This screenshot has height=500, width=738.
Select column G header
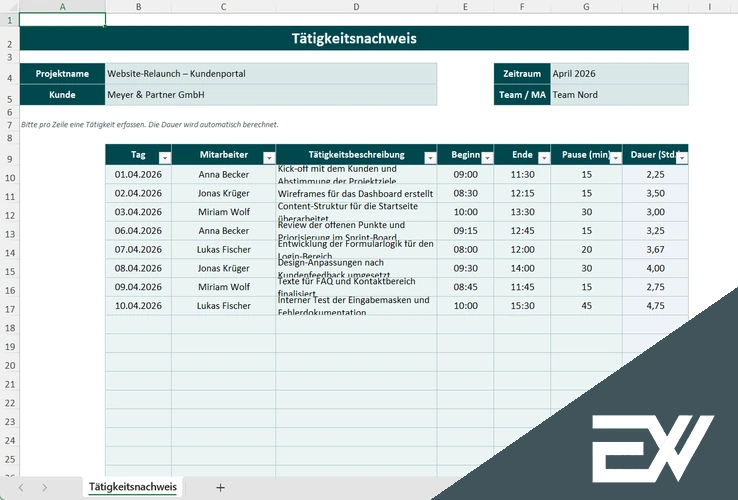click(586, 7)
